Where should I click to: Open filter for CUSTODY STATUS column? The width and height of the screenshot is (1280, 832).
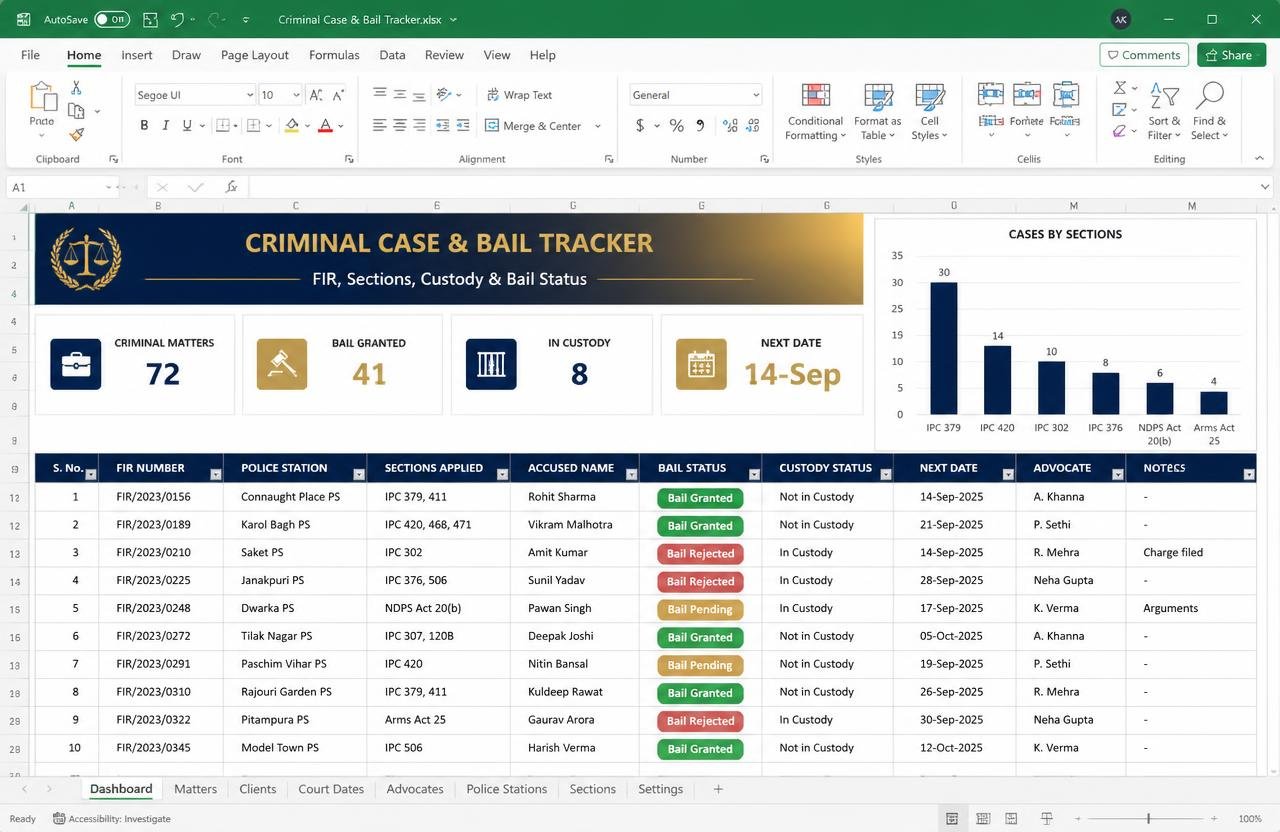coord(885,475)
